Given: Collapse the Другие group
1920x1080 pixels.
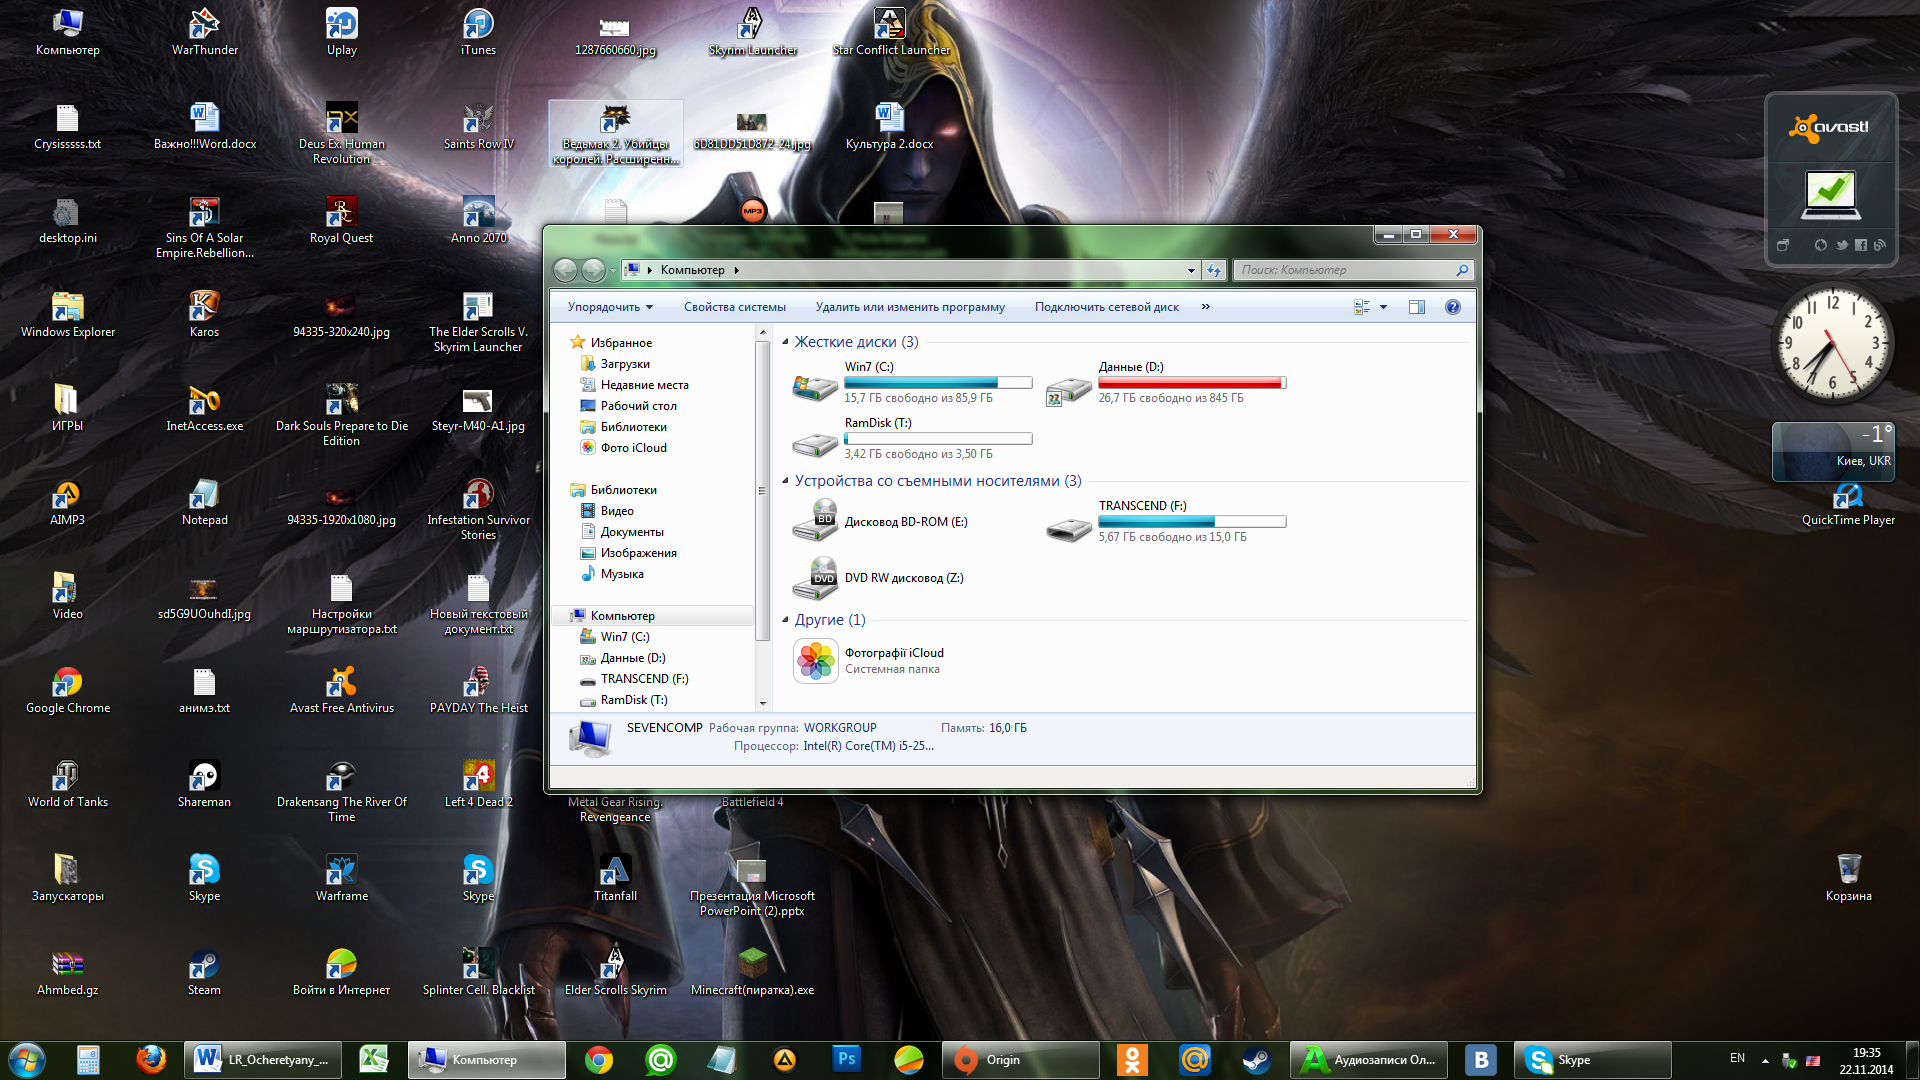Looking at the screenshot, I should point(785,620).
